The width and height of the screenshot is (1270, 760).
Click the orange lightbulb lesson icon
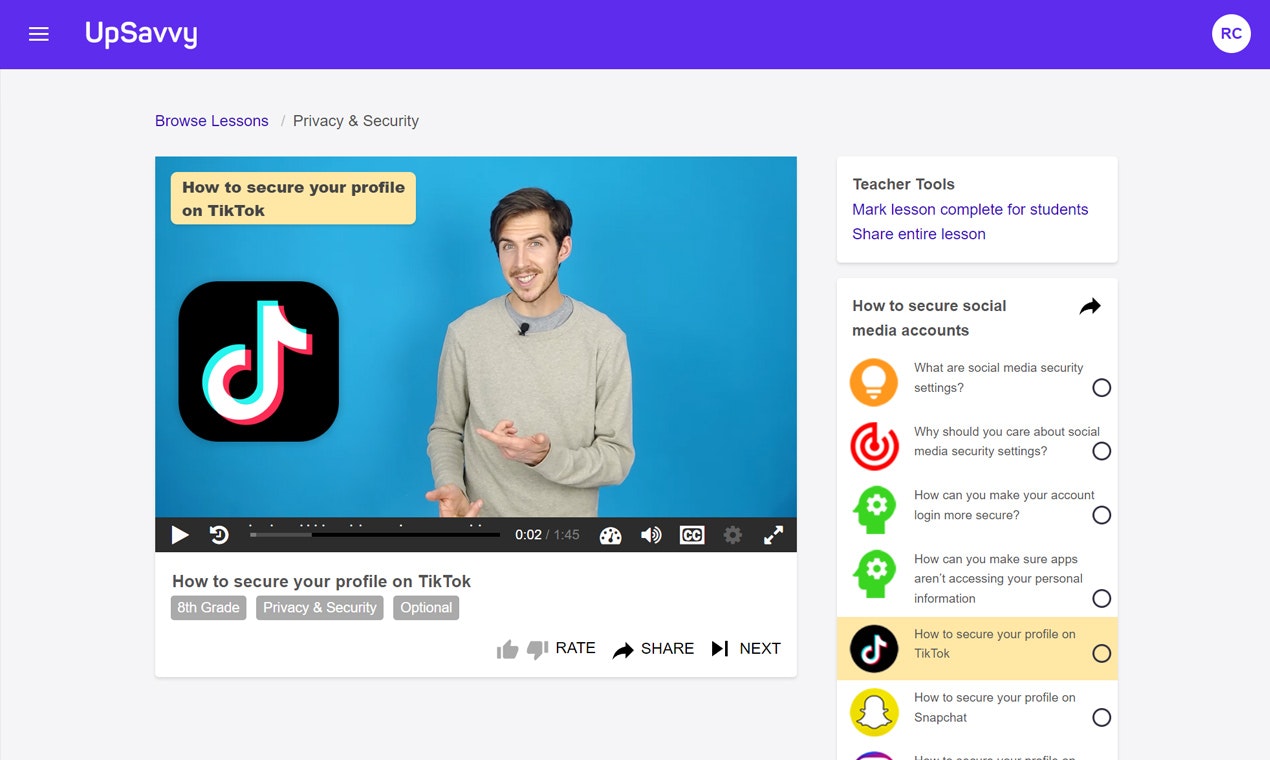[874, 382]
